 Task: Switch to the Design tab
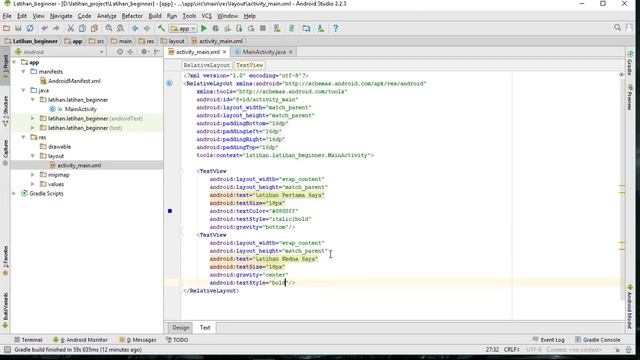click(x=180, y=327)
